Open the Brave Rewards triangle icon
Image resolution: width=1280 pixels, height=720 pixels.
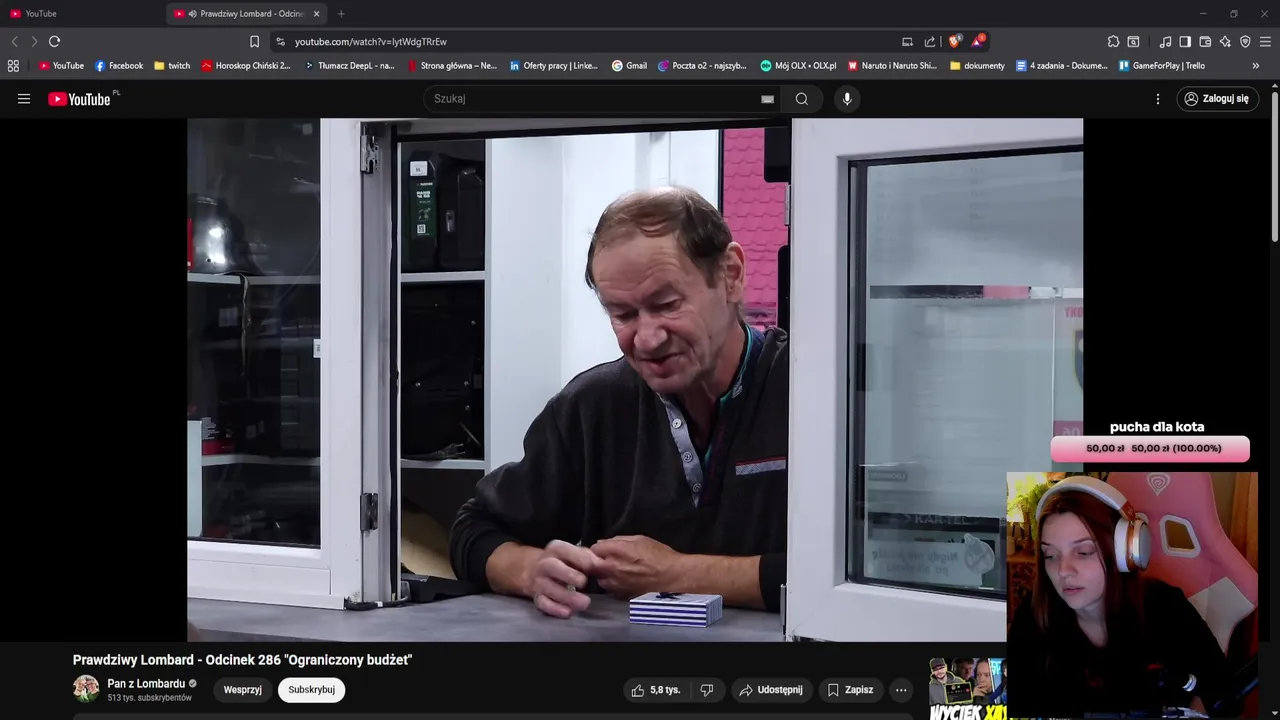coord(977,41)
